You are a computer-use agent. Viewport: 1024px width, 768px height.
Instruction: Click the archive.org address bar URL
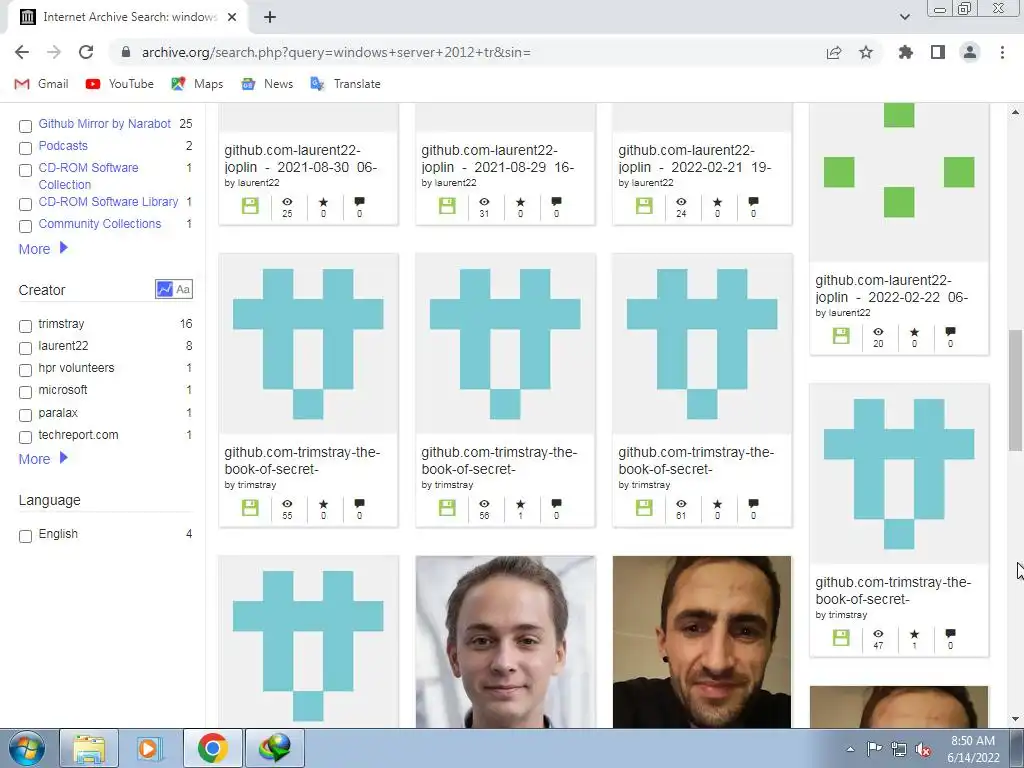336,52
